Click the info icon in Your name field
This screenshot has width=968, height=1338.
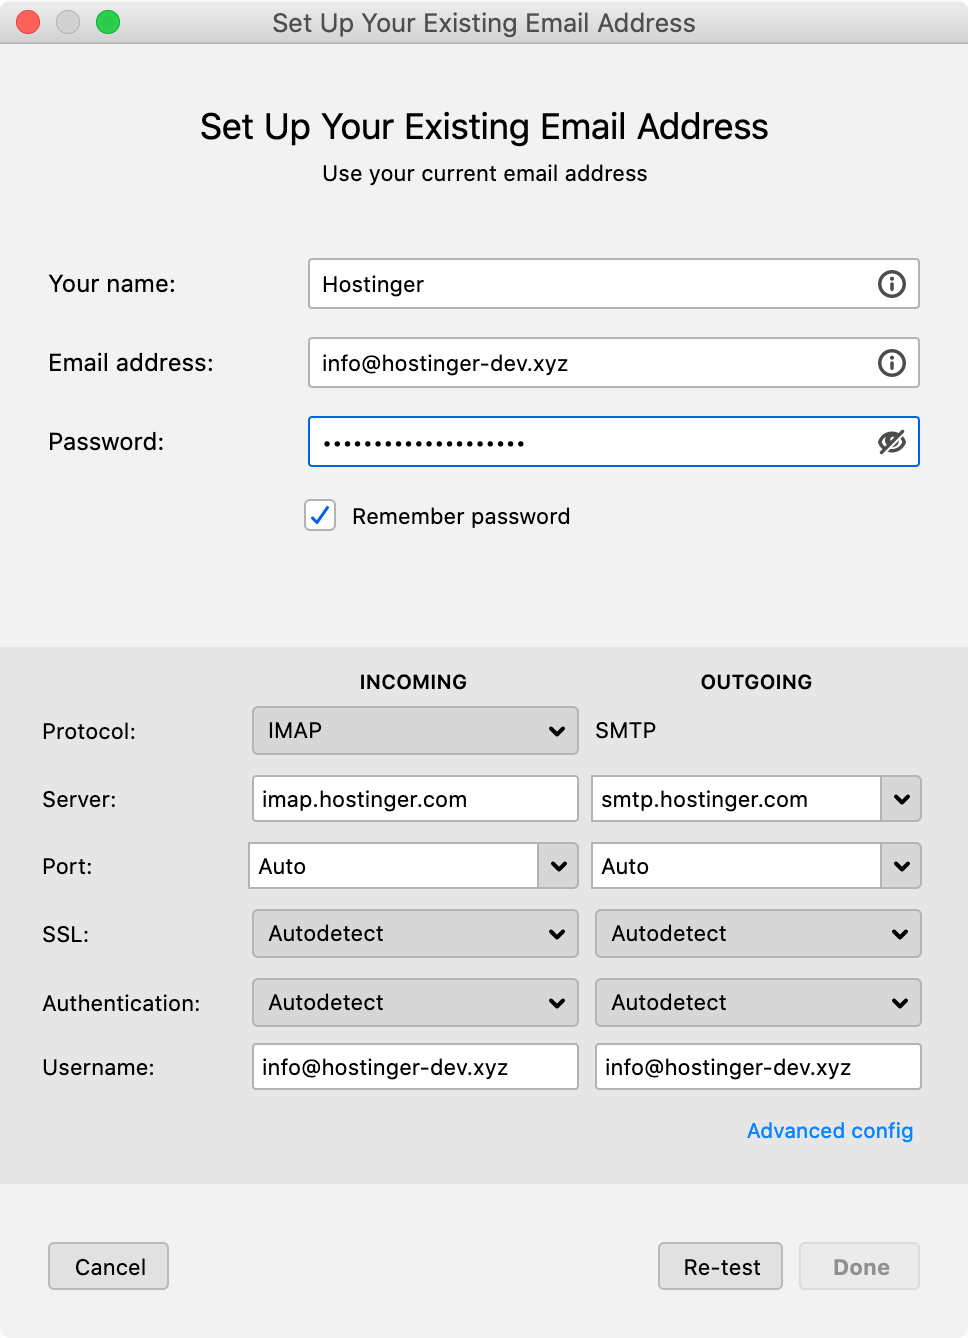pos(891,284)
